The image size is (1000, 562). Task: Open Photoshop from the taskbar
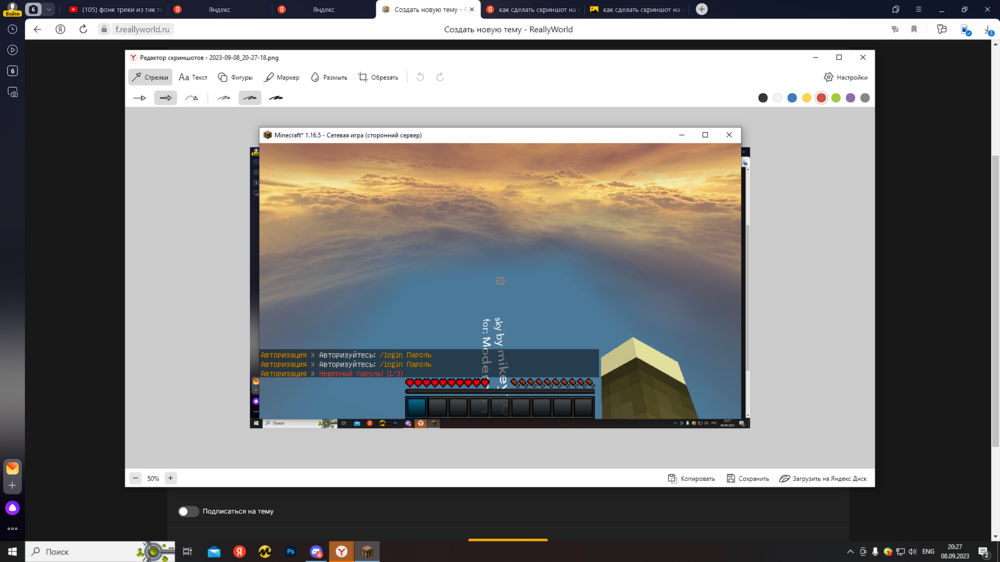pyautogui.click(x=291, y=551)
